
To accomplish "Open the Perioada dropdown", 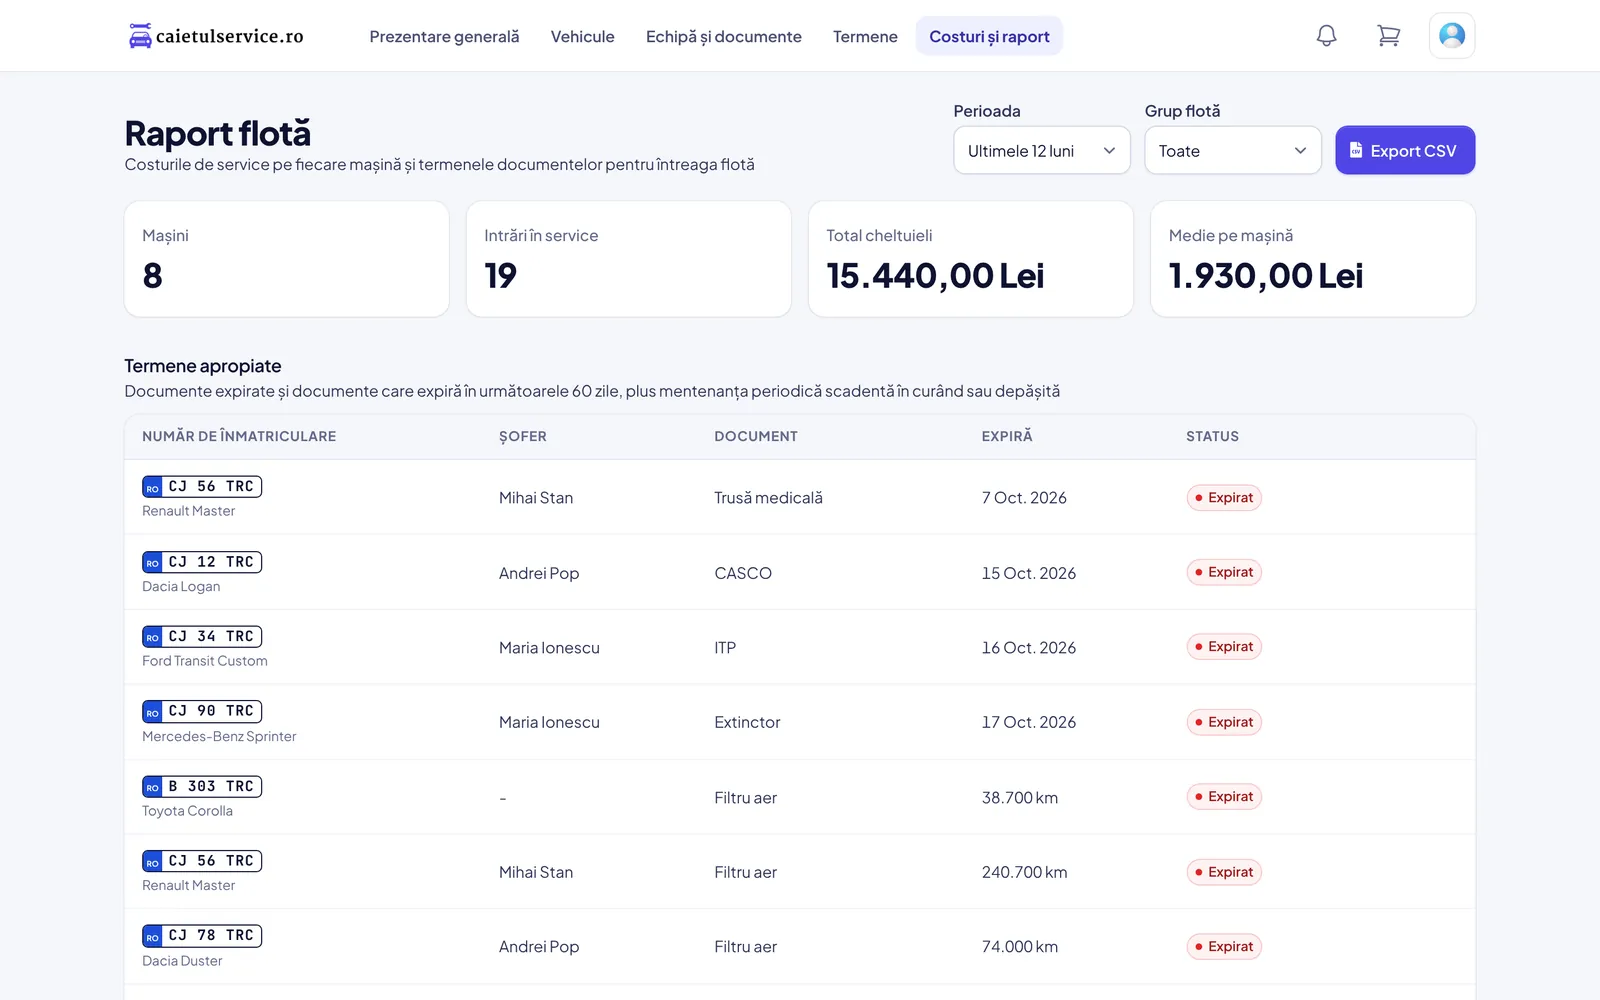I will click(1041, 150).
